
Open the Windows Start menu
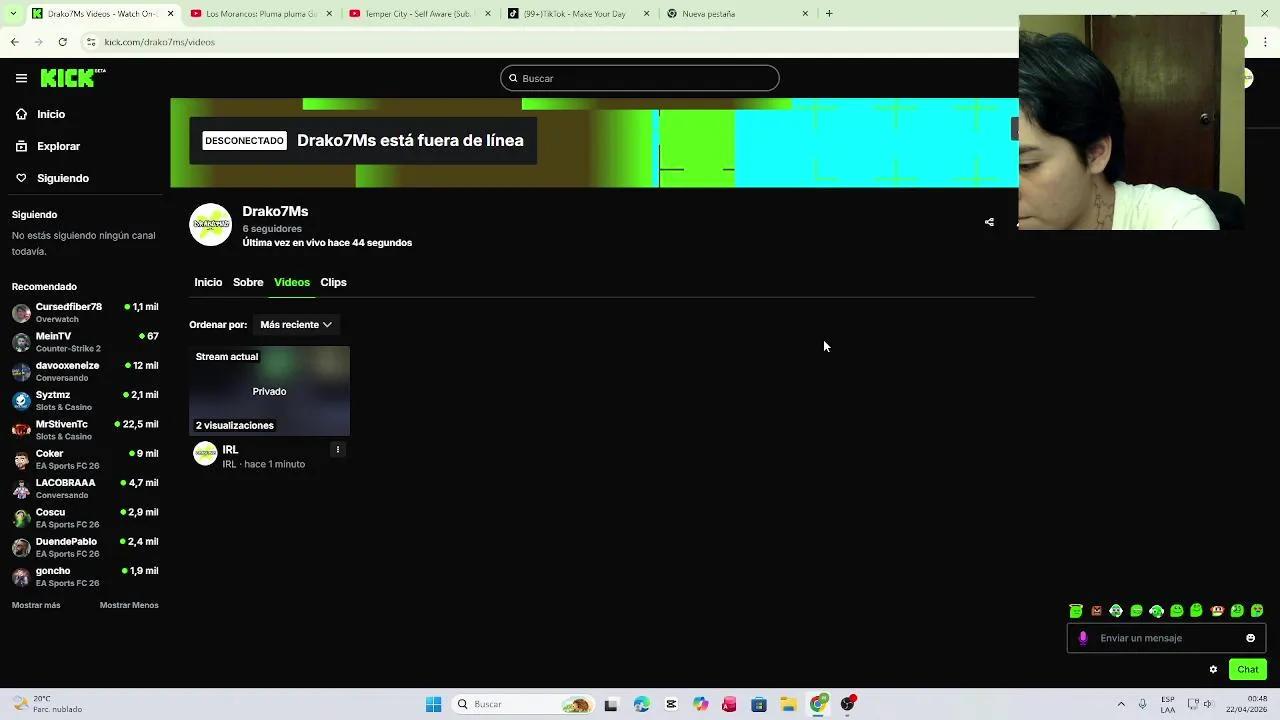(433, 704)
